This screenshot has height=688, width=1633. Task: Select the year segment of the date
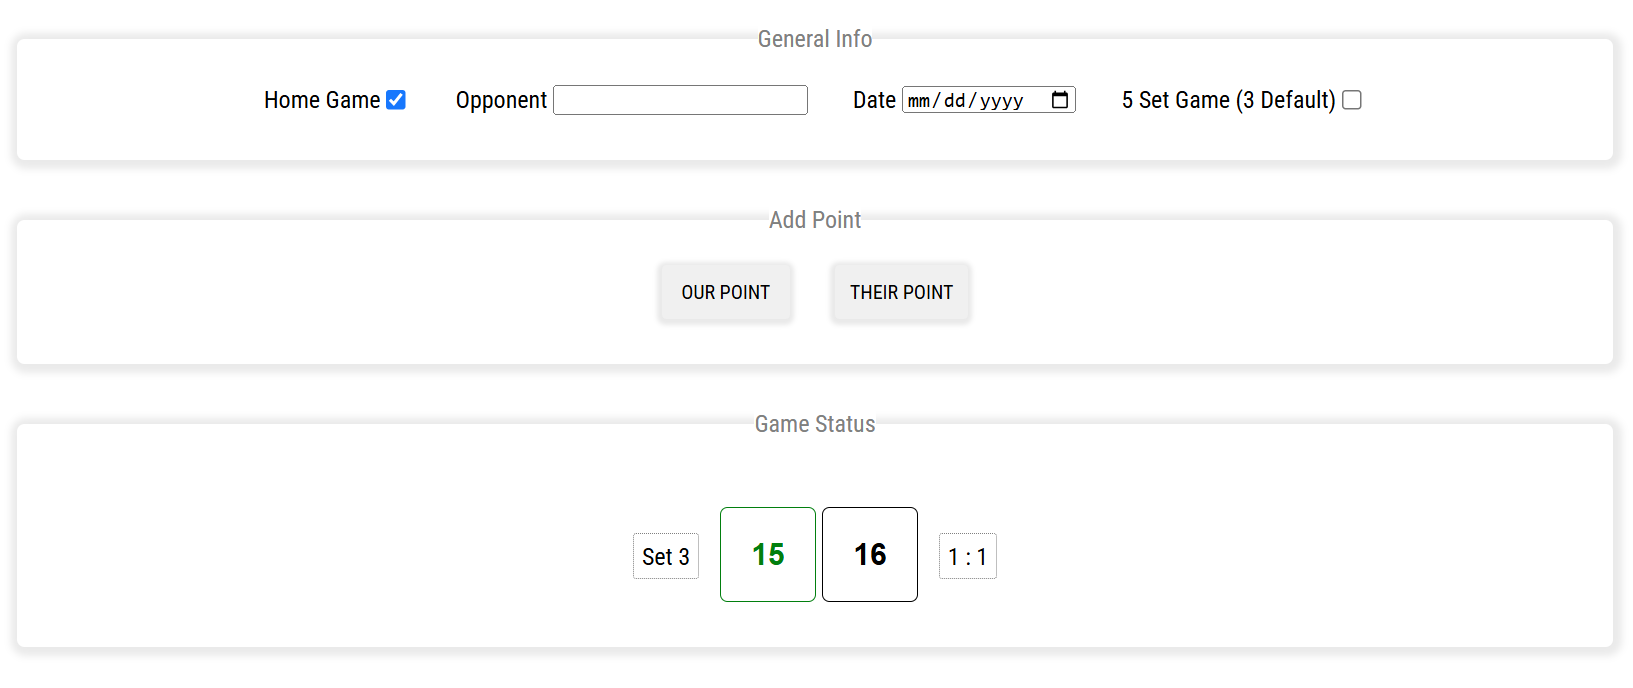[1001, 101]
